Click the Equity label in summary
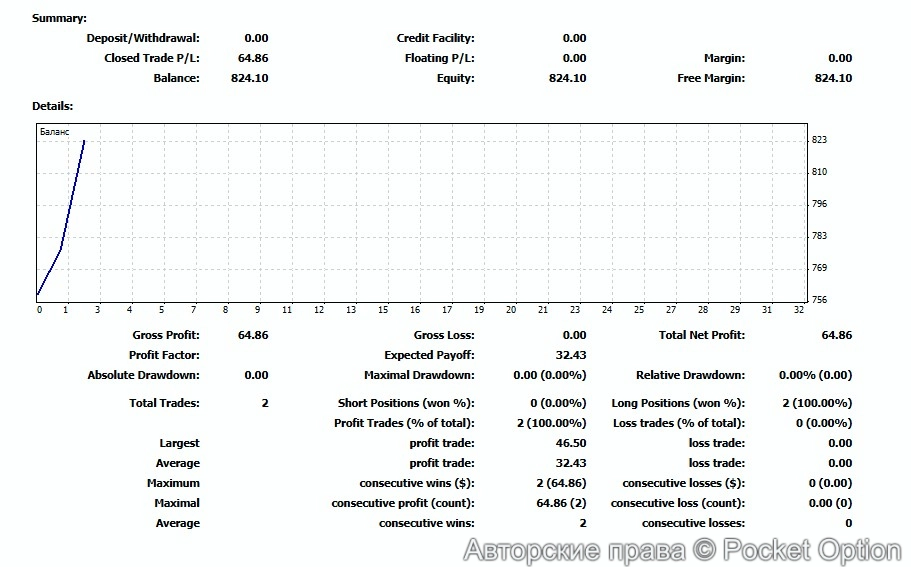Image resolution: width=911 pixels, height=567 pixels. pyautogui.click(x=455, y=78)
